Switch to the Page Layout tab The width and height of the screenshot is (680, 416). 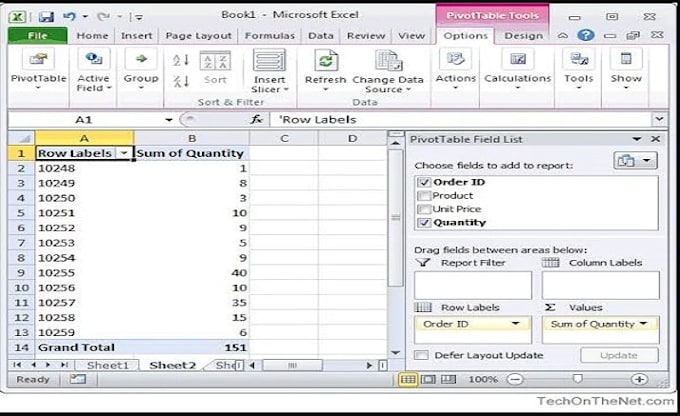pyautogui.click(x=199, y=36)
